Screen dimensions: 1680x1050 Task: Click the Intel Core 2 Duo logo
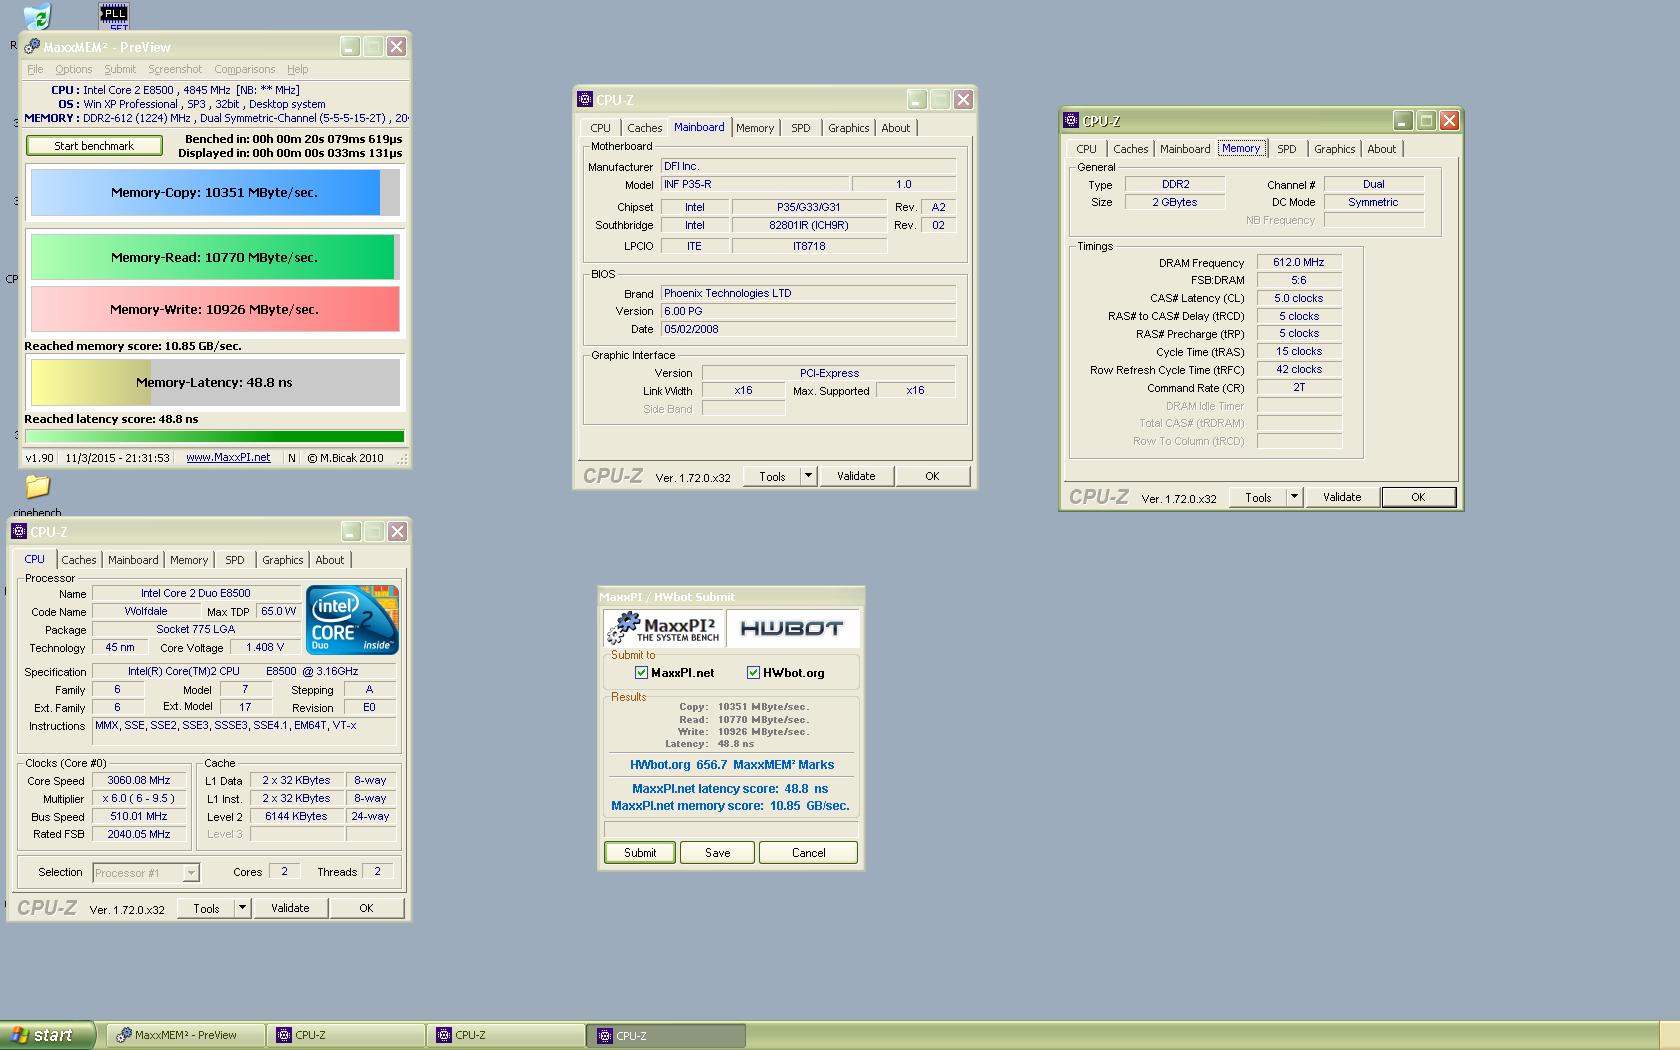(x=353, y=620)
